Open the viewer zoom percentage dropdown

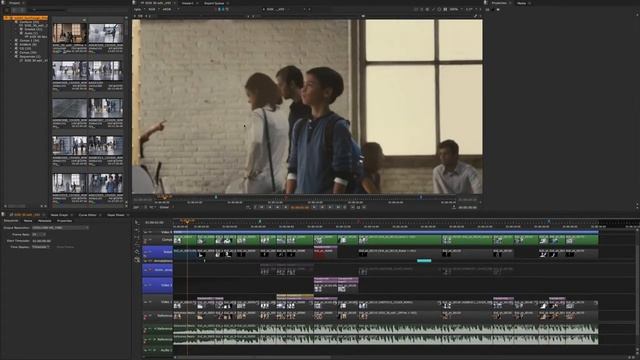click(x=455, y=9)
